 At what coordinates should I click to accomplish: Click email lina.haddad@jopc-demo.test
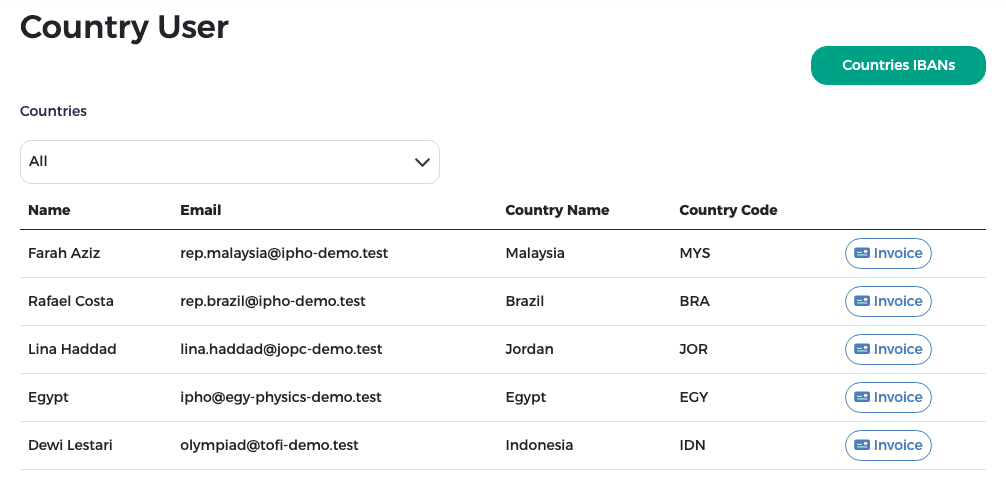(x=281, y=350)
